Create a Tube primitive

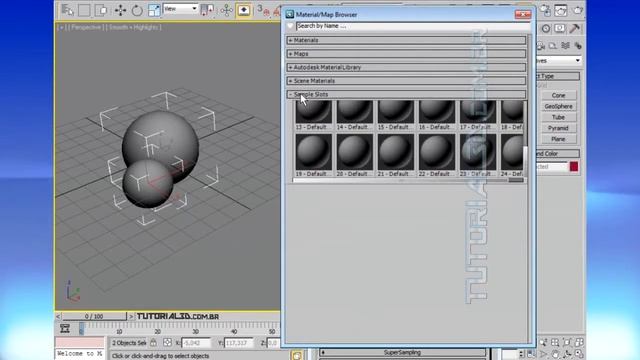(558, 117)
